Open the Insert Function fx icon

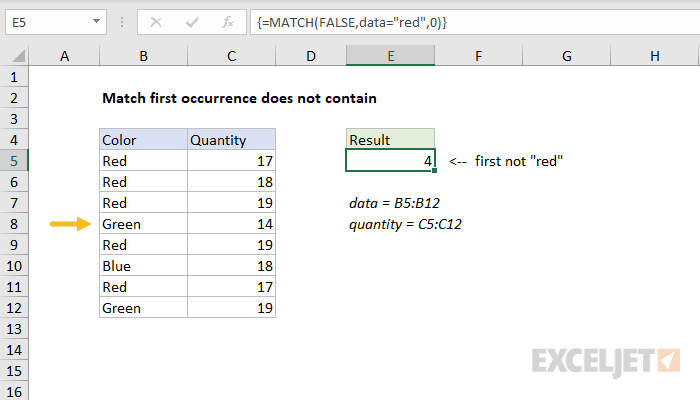click(228, 22)
